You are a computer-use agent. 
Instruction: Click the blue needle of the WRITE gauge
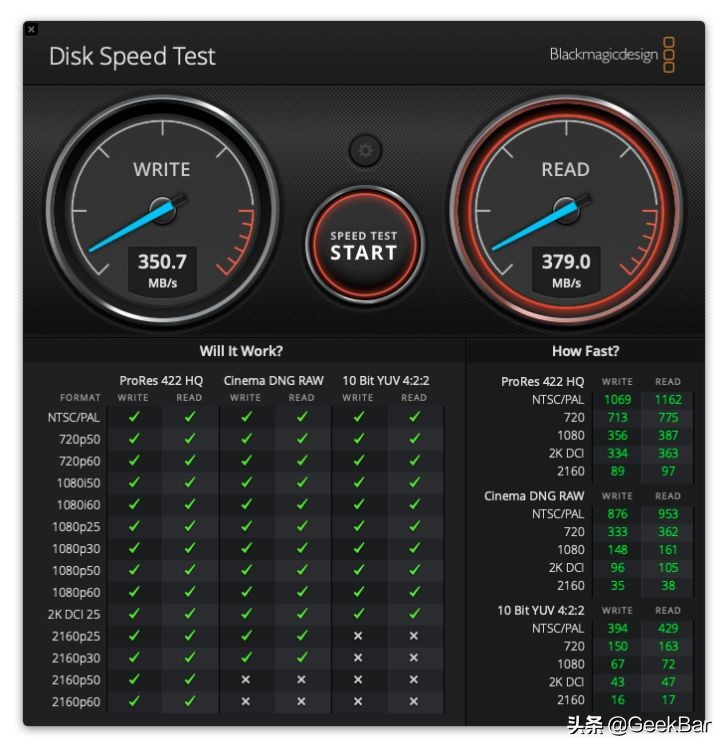pyautogui.click(x=131, y=226)
